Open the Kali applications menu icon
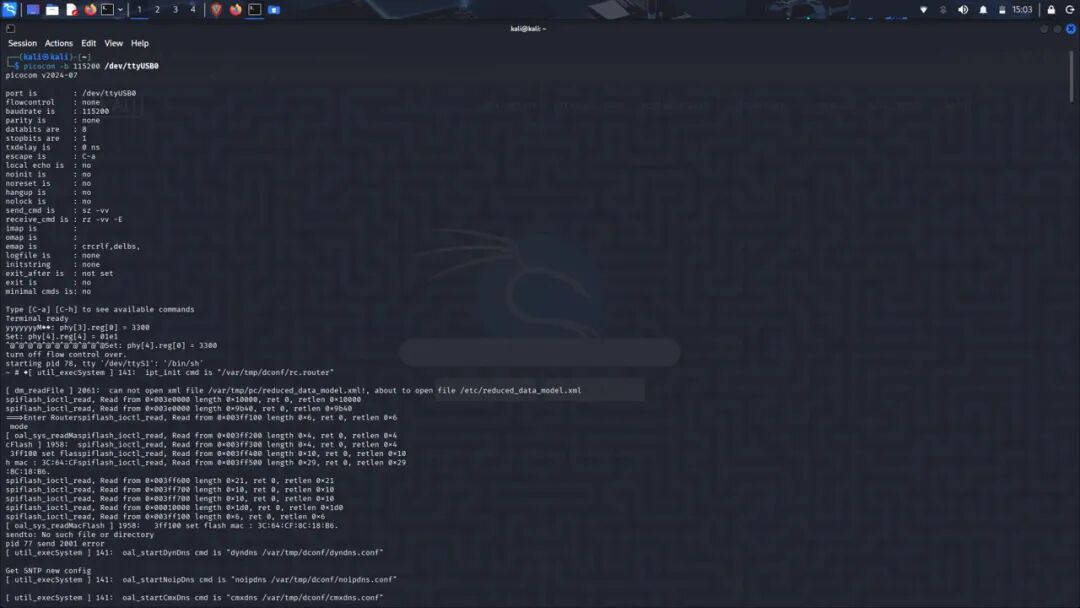 tap(9, 10)
